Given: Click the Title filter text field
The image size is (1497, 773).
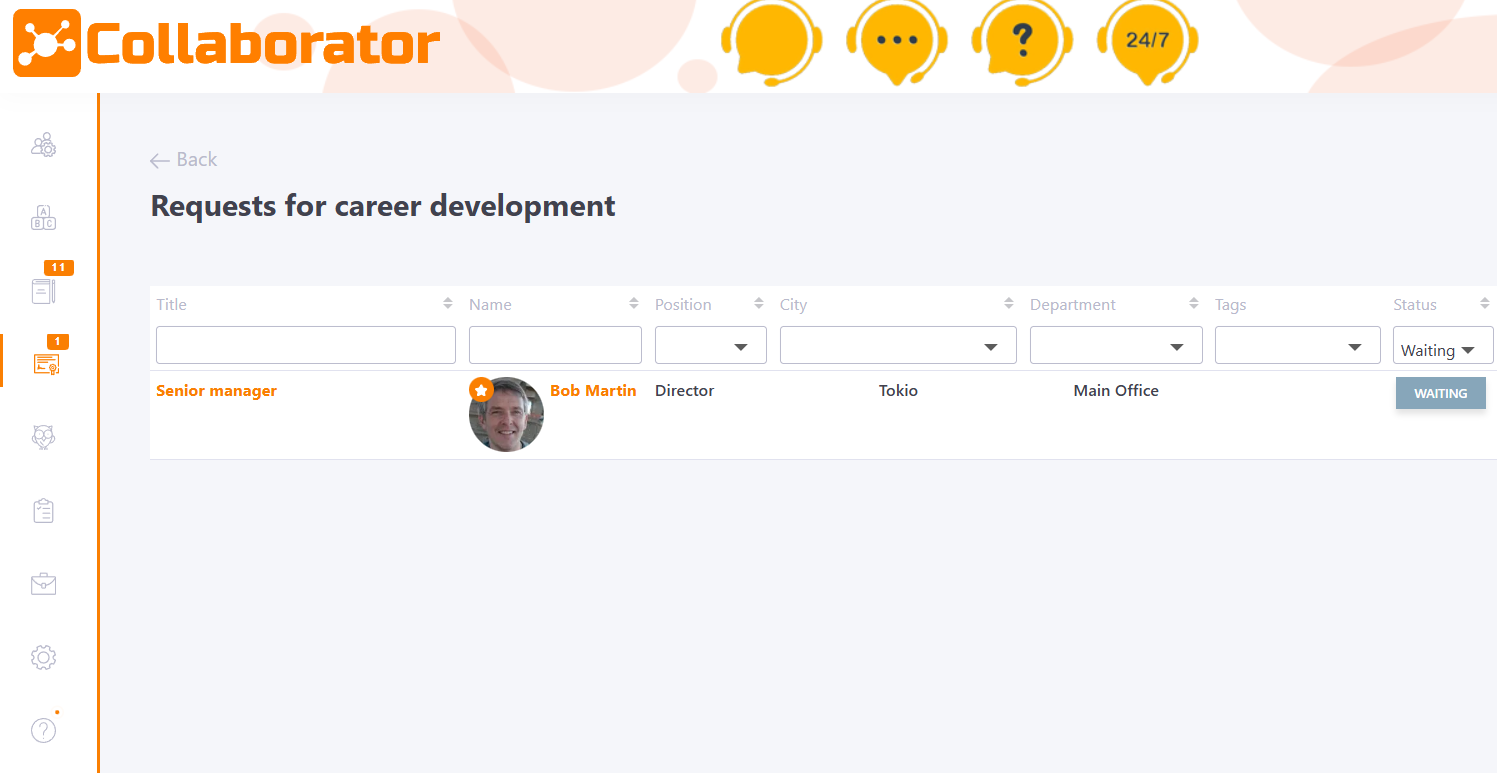Looking at the screenshot, I should click(305, 345).
